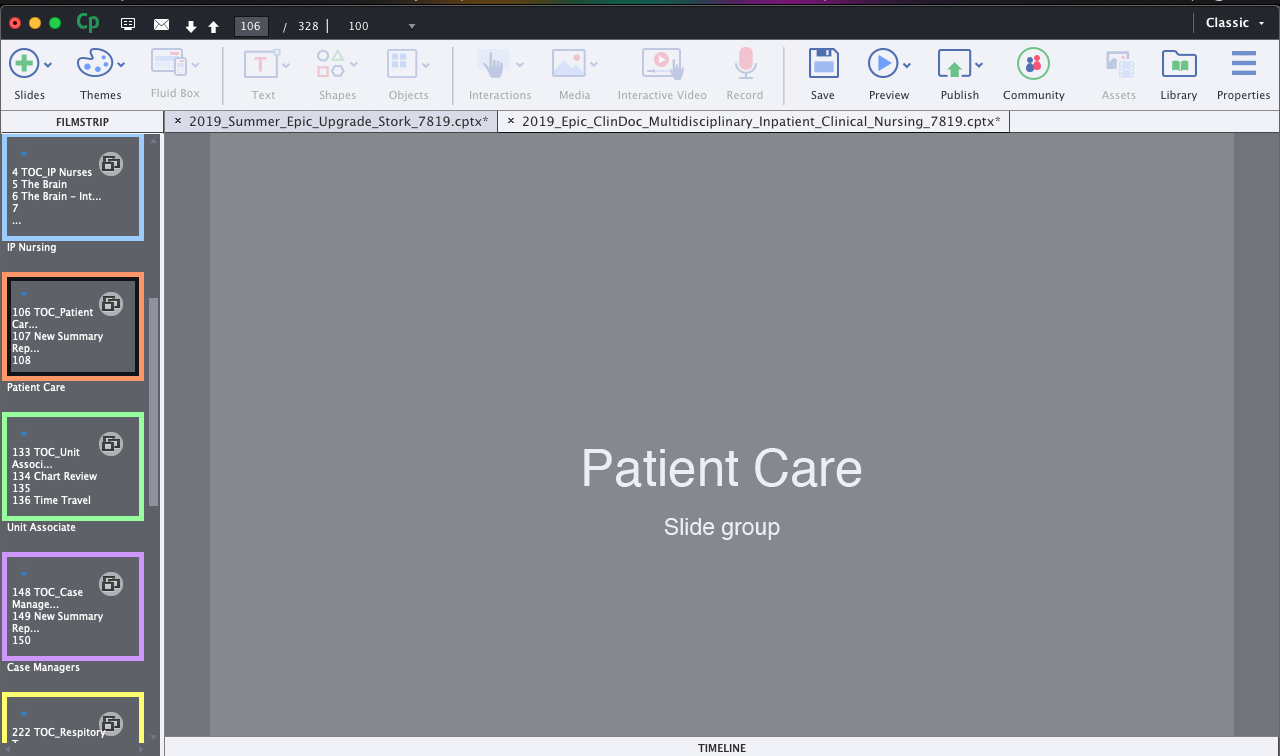Switch to Epic_ClinDoc_Multidisciplinary_Inpatient tab
The image size is (1280, 756).
click(760, 121)
